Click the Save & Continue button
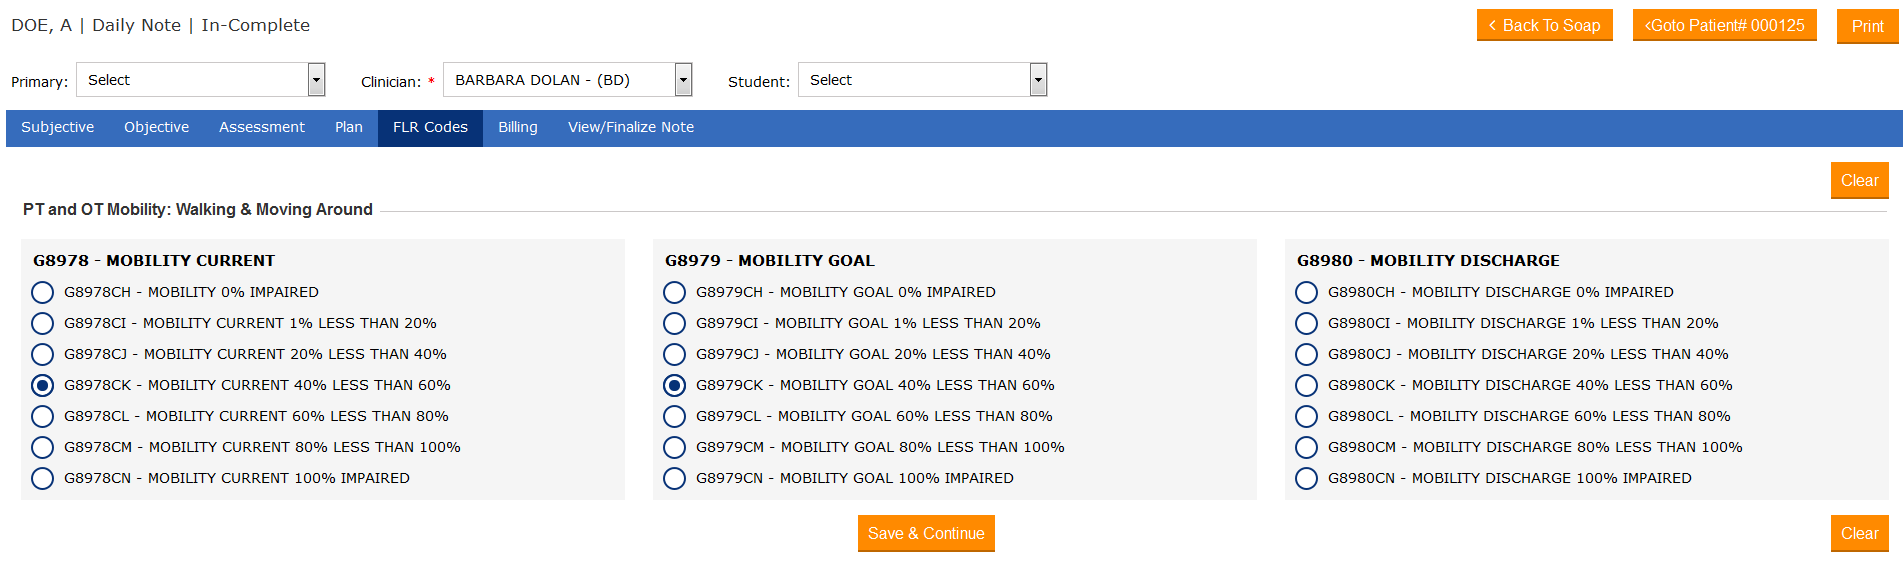Screen dimensions: 1903x577 [x=926, y=534]
